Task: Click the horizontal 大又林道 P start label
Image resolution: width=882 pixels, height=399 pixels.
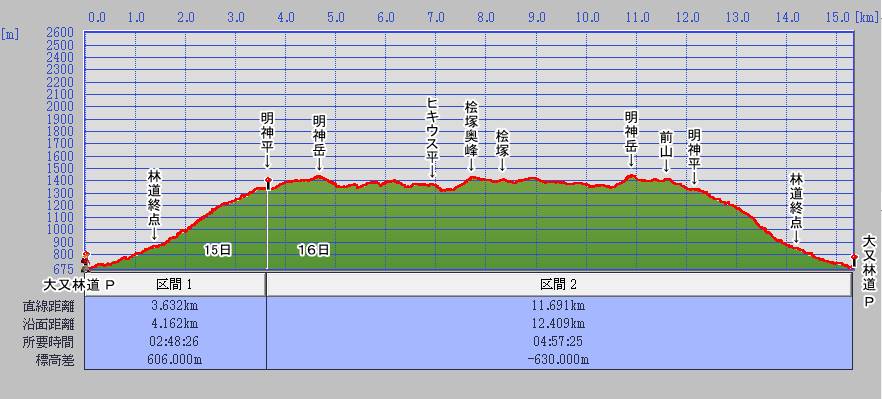Action: 79,285
